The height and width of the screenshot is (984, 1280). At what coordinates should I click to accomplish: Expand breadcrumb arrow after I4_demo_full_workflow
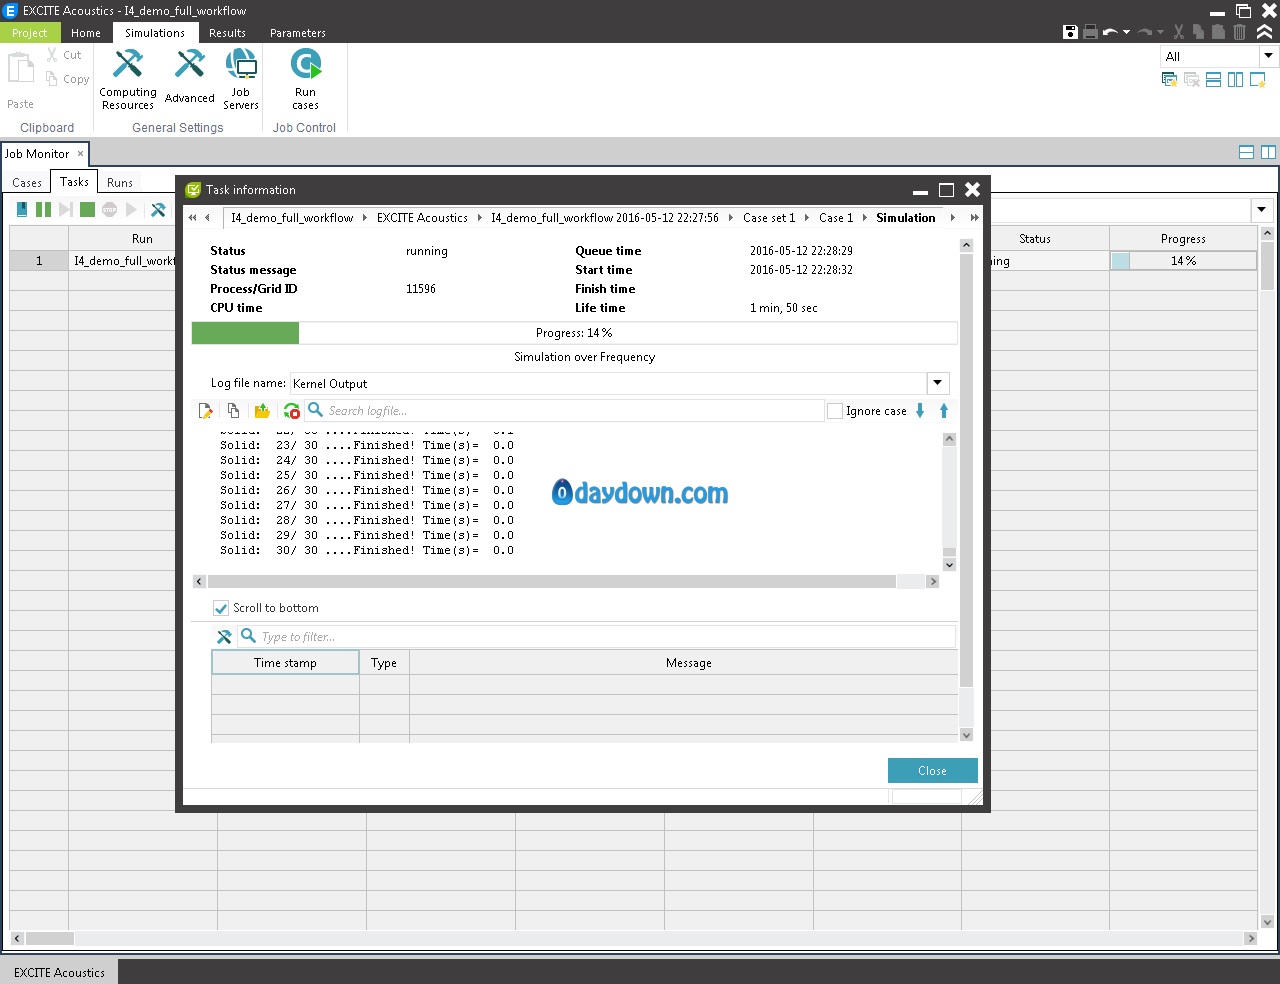click(x=364, y=217)
